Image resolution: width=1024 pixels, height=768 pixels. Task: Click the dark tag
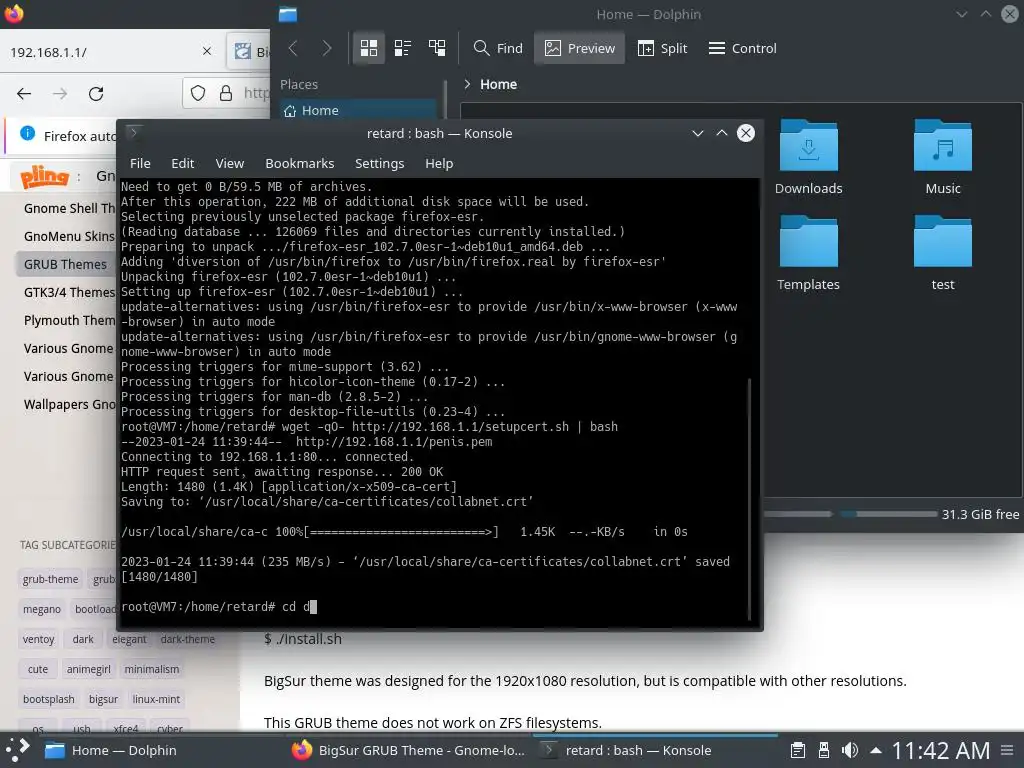83,639
